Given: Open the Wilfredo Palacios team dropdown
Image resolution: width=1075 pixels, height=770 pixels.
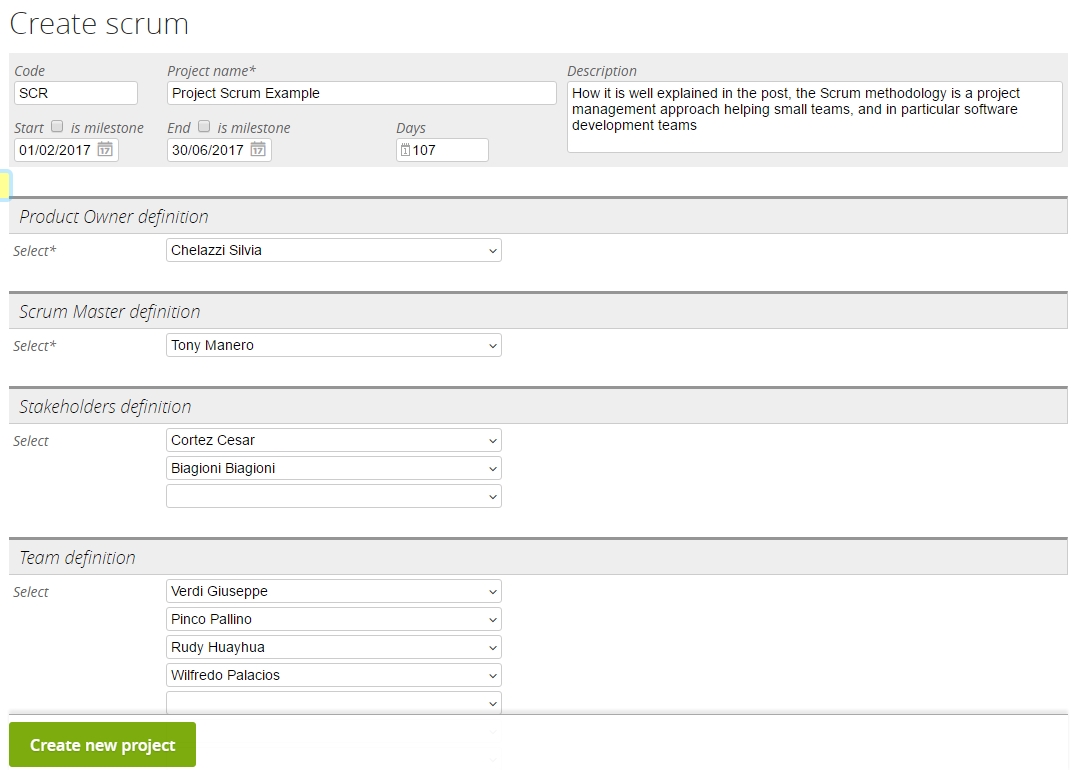Looking at the screenshot, I should [x=334, y=675].
